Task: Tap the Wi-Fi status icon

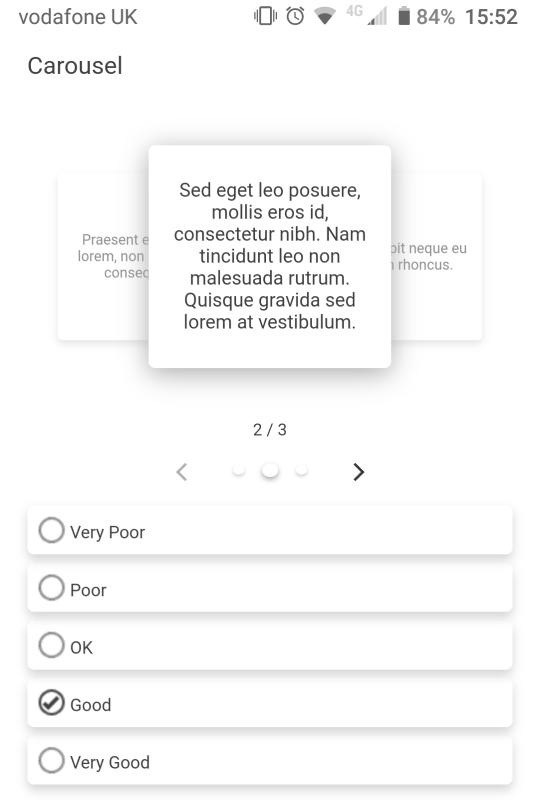Action: coord(325,16)
